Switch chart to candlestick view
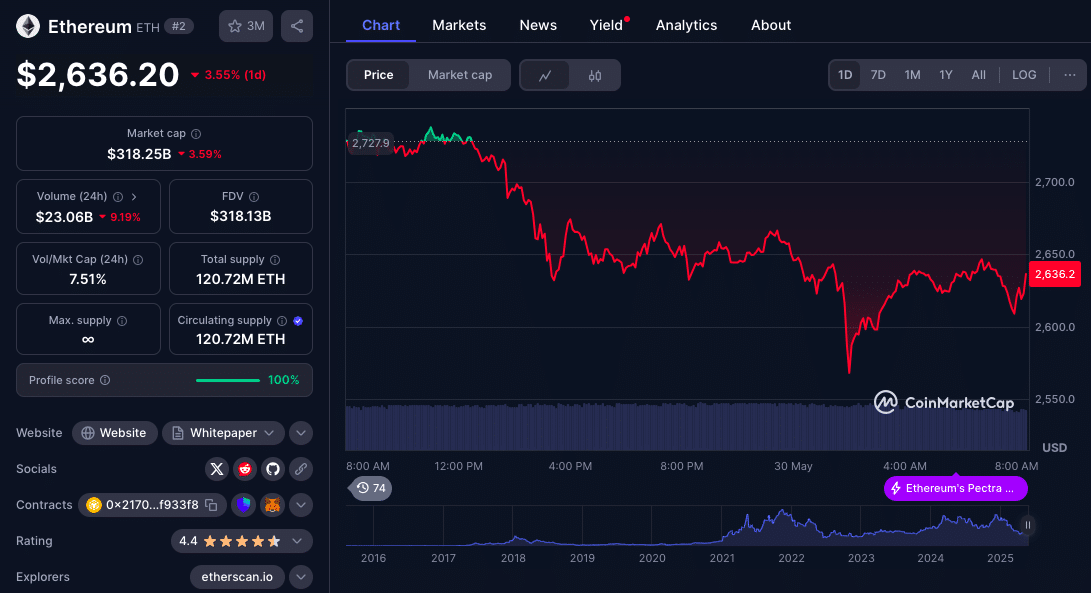 595,75
